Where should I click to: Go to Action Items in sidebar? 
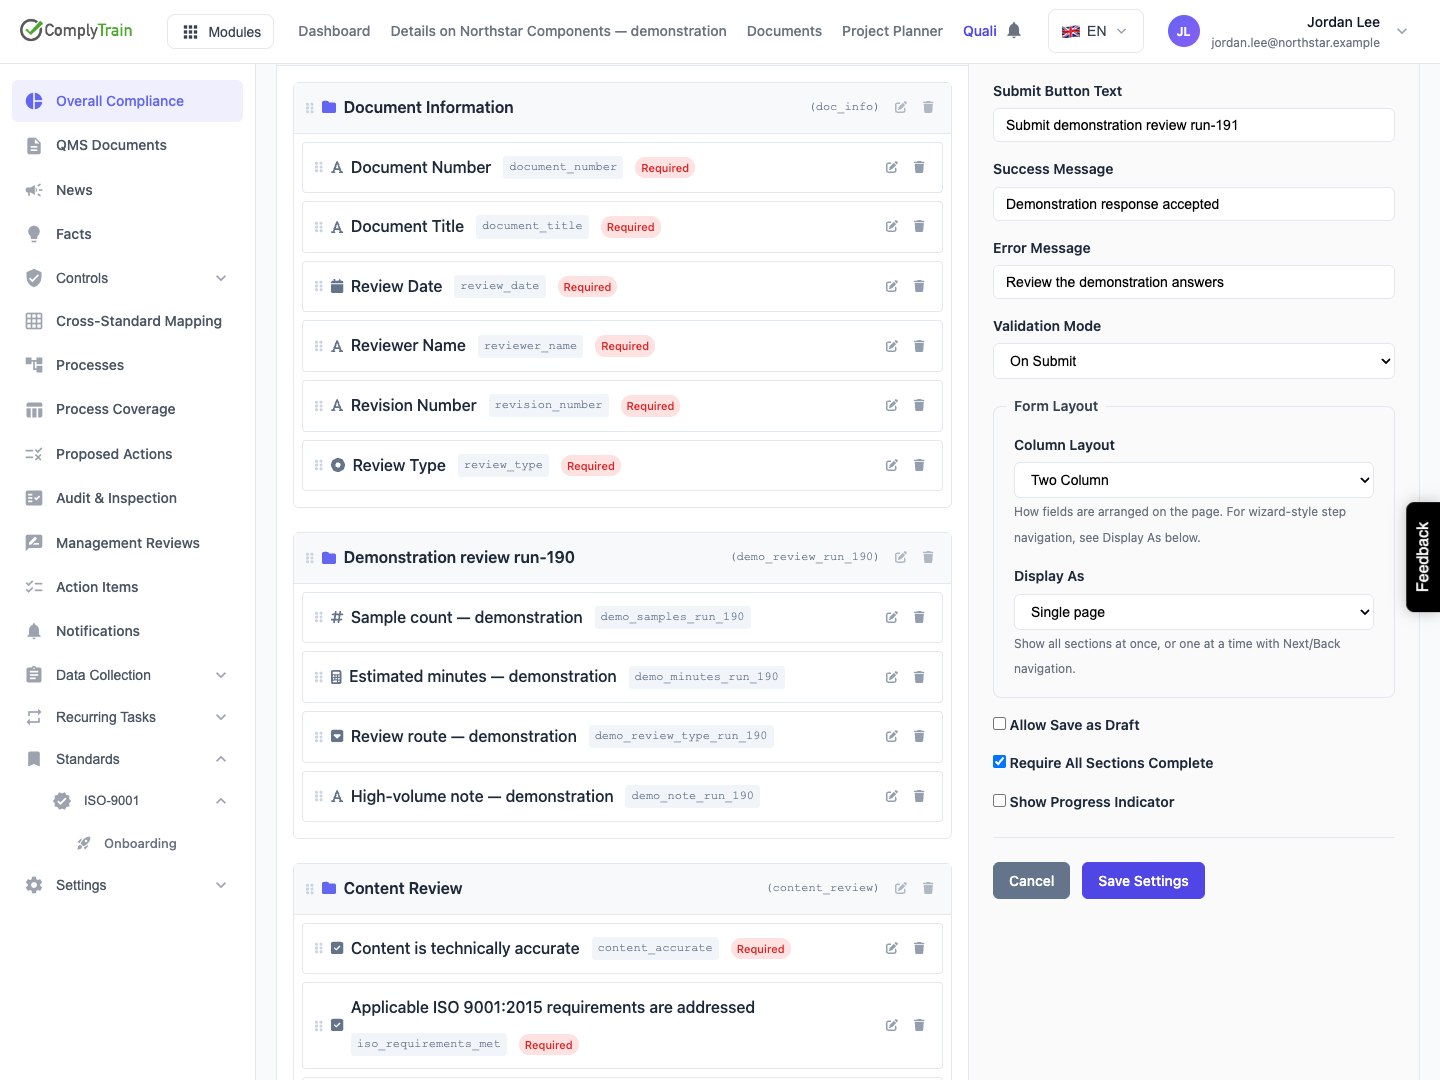pyautogui.click(x=127, y=587)
